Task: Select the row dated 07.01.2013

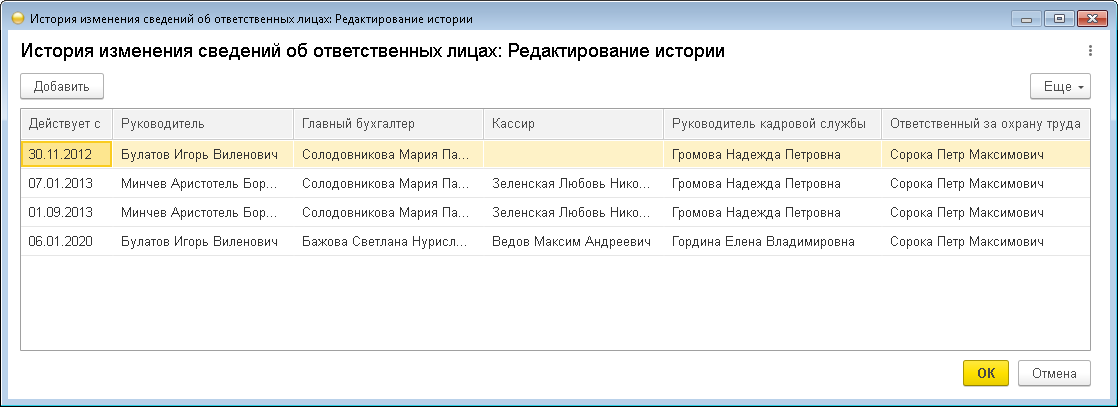Action: [x=60, y=185]
